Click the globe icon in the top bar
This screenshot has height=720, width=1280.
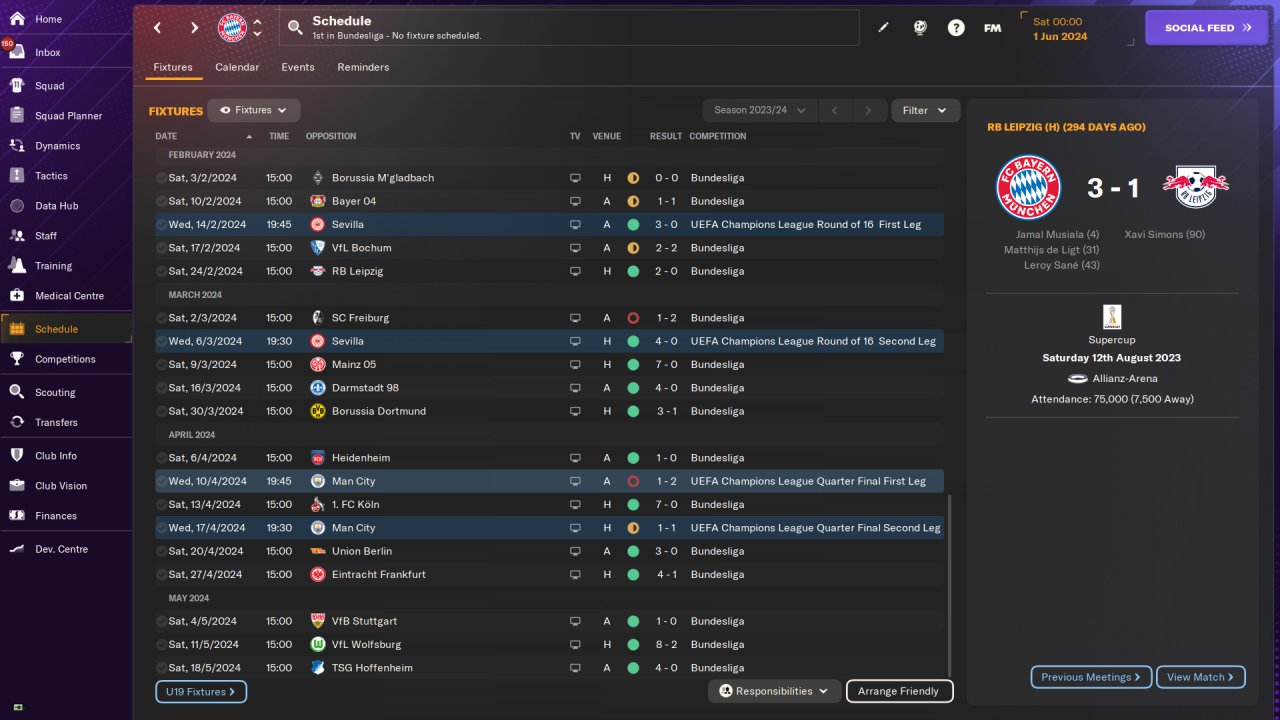pos(920,28)
